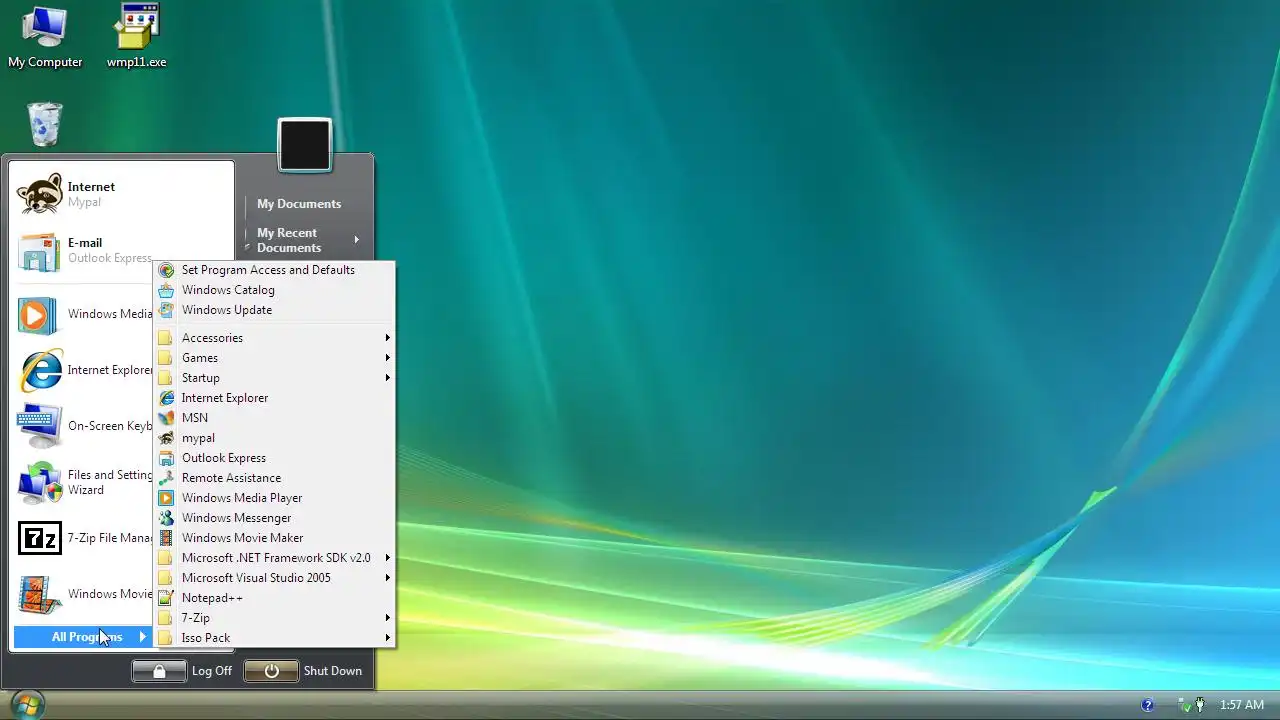Click the 1:57 AM taskbar clock

[1241, 705]
